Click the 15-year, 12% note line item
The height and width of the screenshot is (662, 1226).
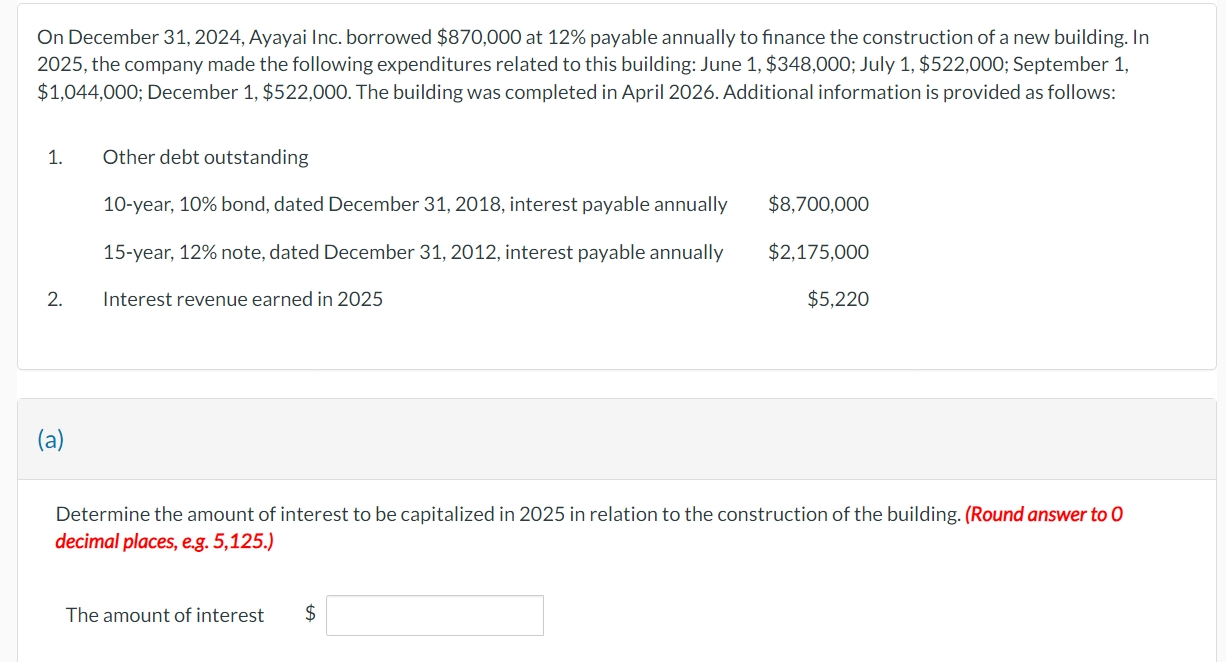(x=413, y=252)
